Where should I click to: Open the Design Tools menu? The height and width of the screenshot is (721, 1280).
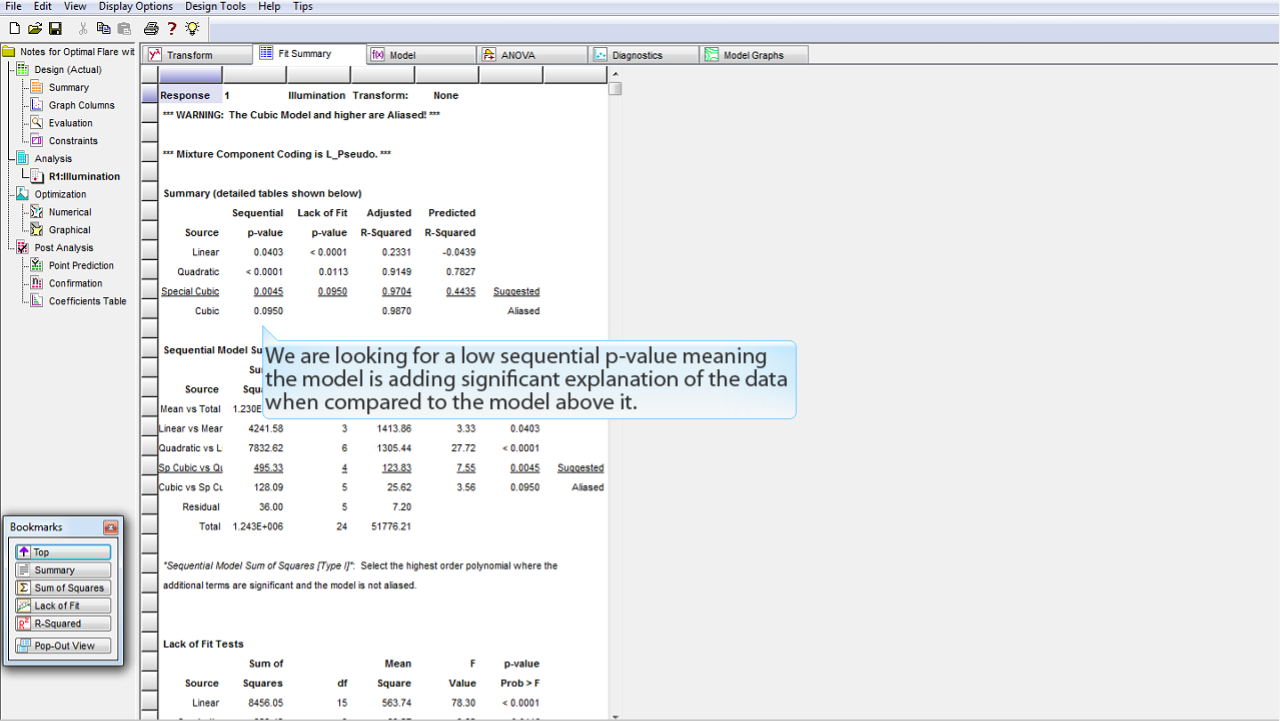pos(215,6)
